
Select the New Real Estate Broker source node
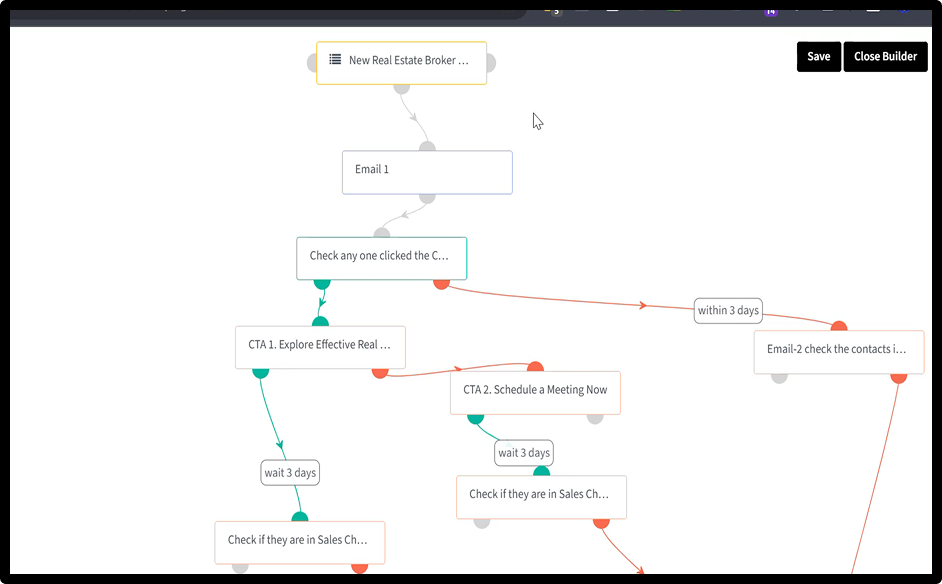401,62
